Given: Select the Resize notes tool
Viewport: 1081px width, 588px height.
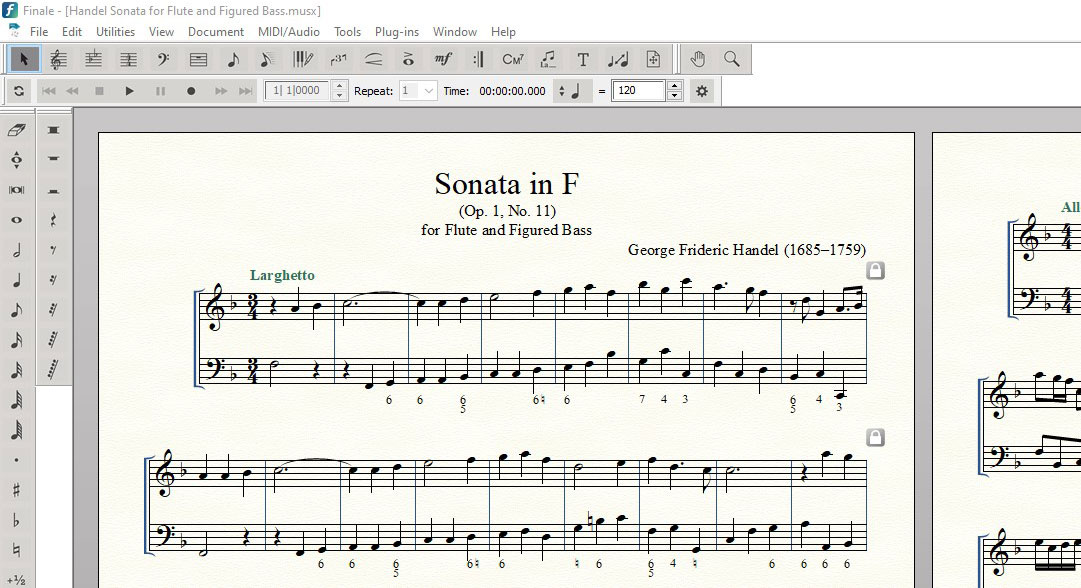Looking at the screenshot, I should tap(618, 59).
